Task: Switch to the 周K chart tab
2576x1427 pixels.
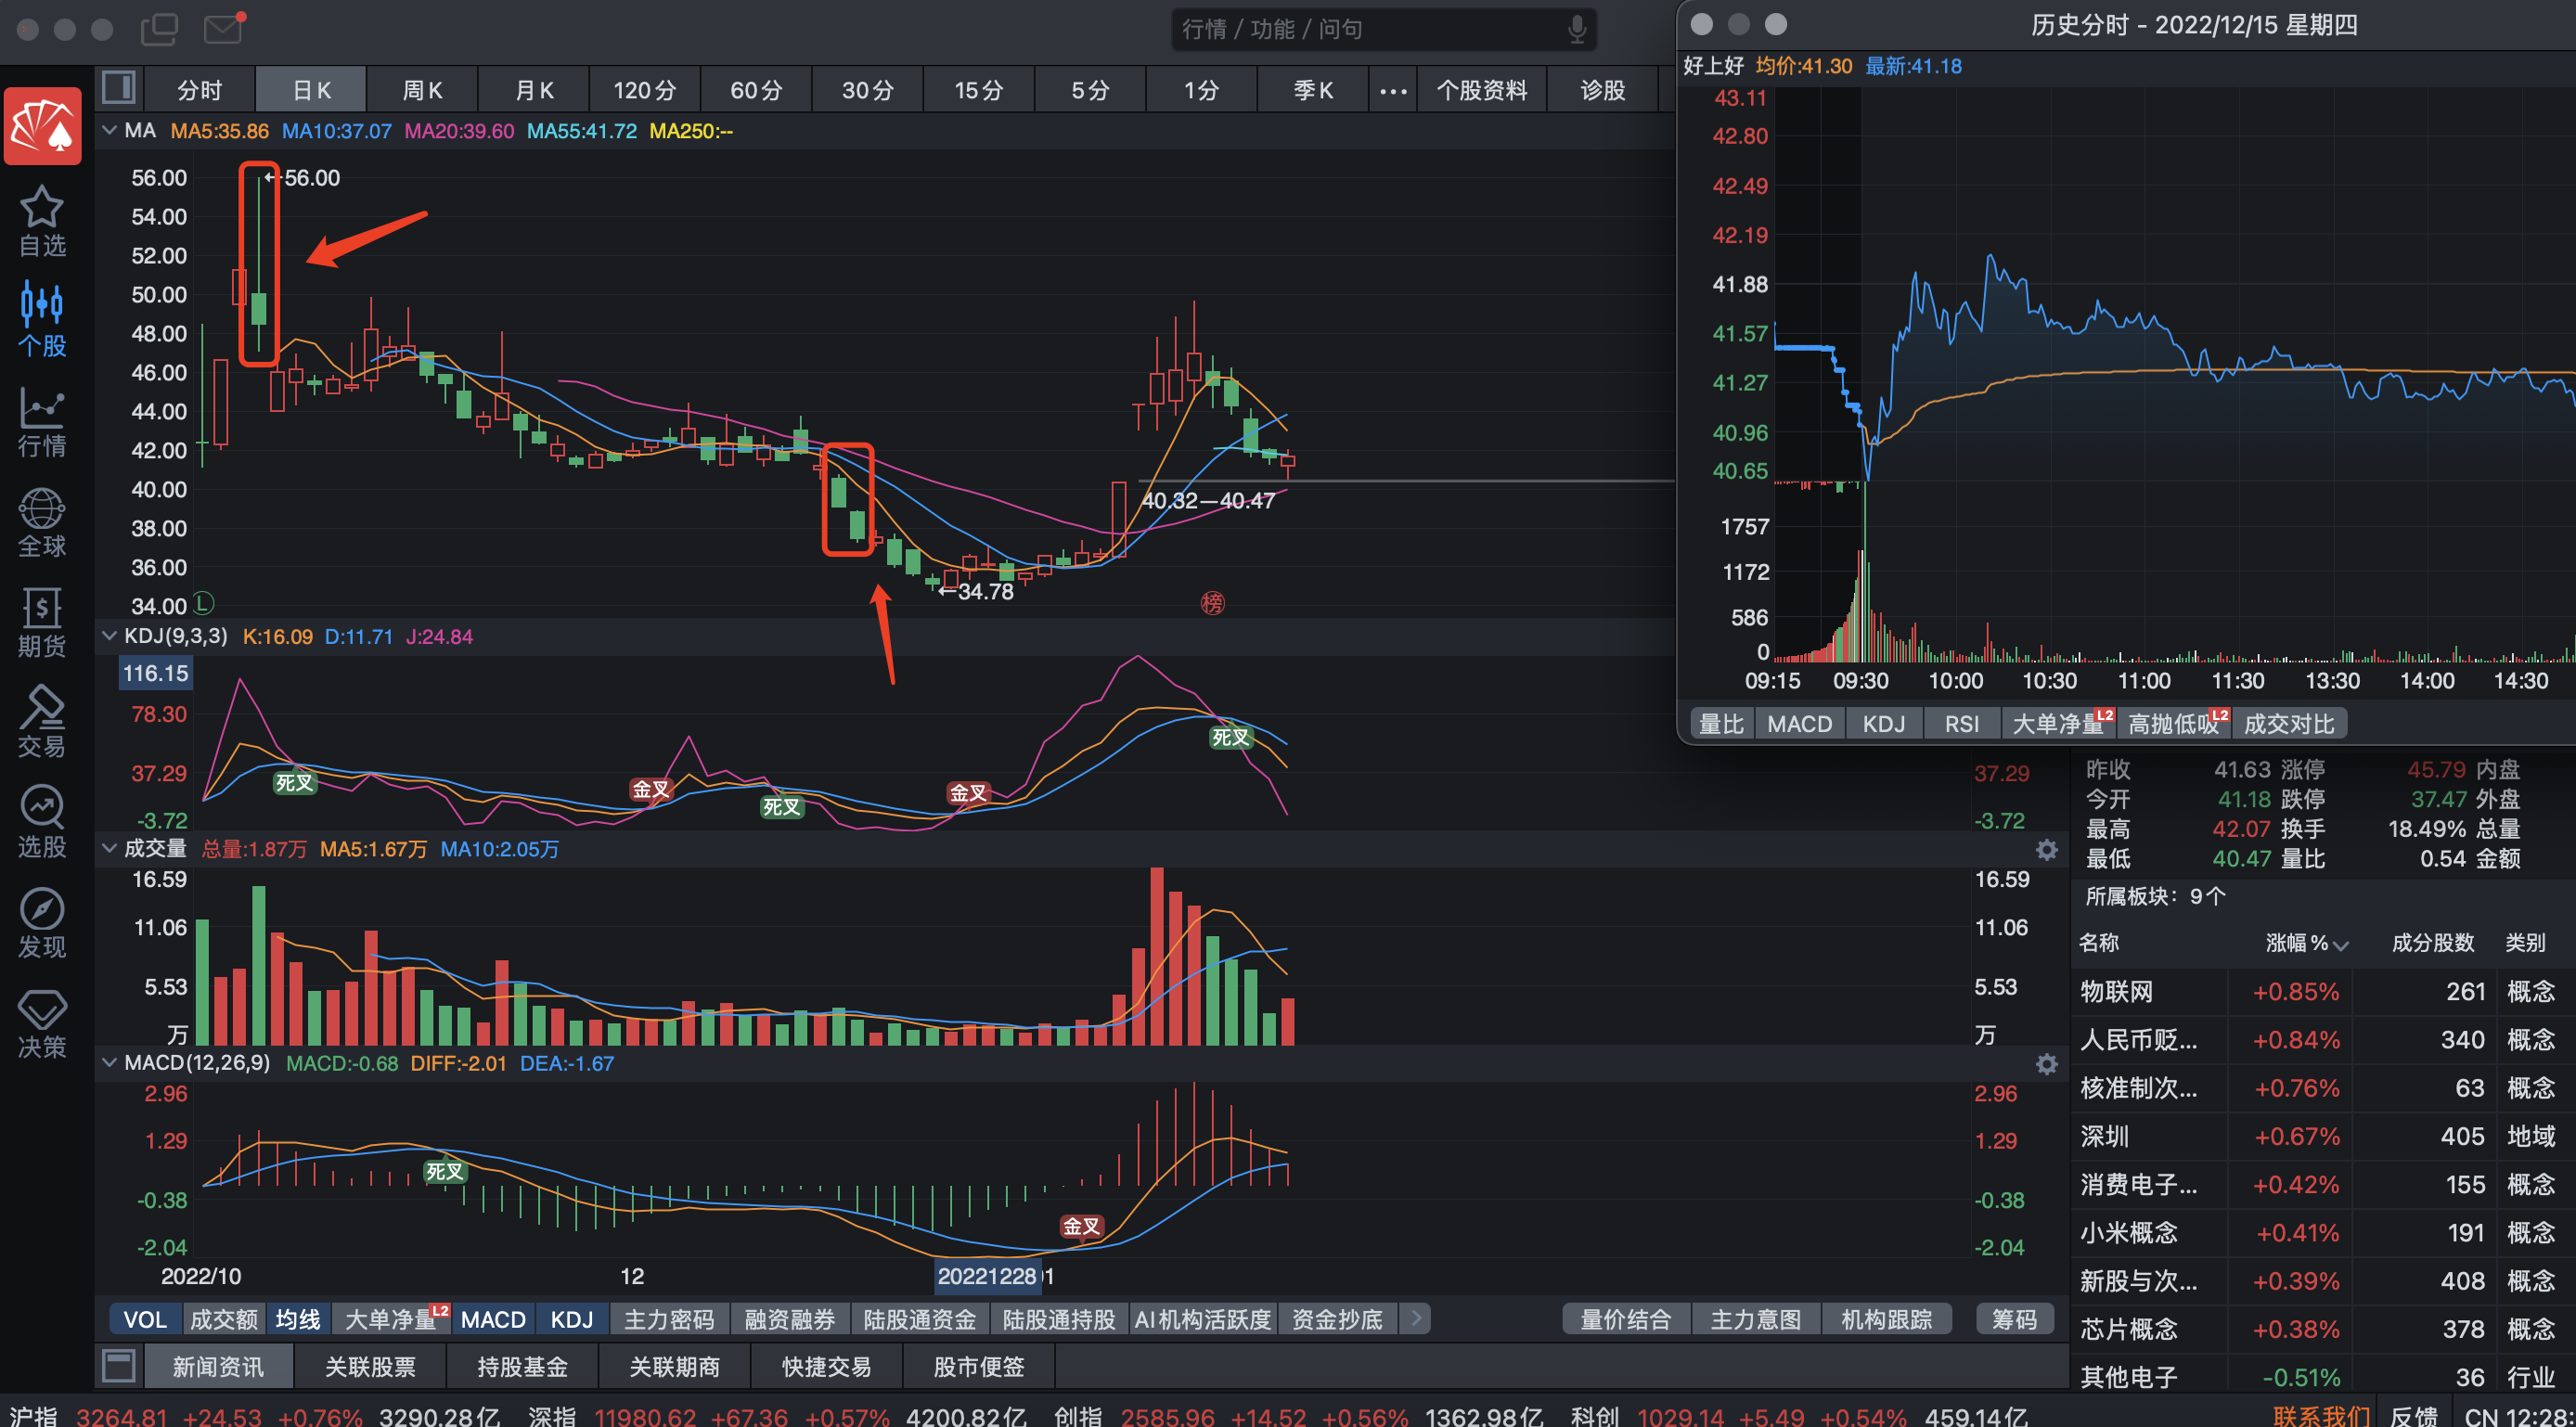Action: pos(422,90)
